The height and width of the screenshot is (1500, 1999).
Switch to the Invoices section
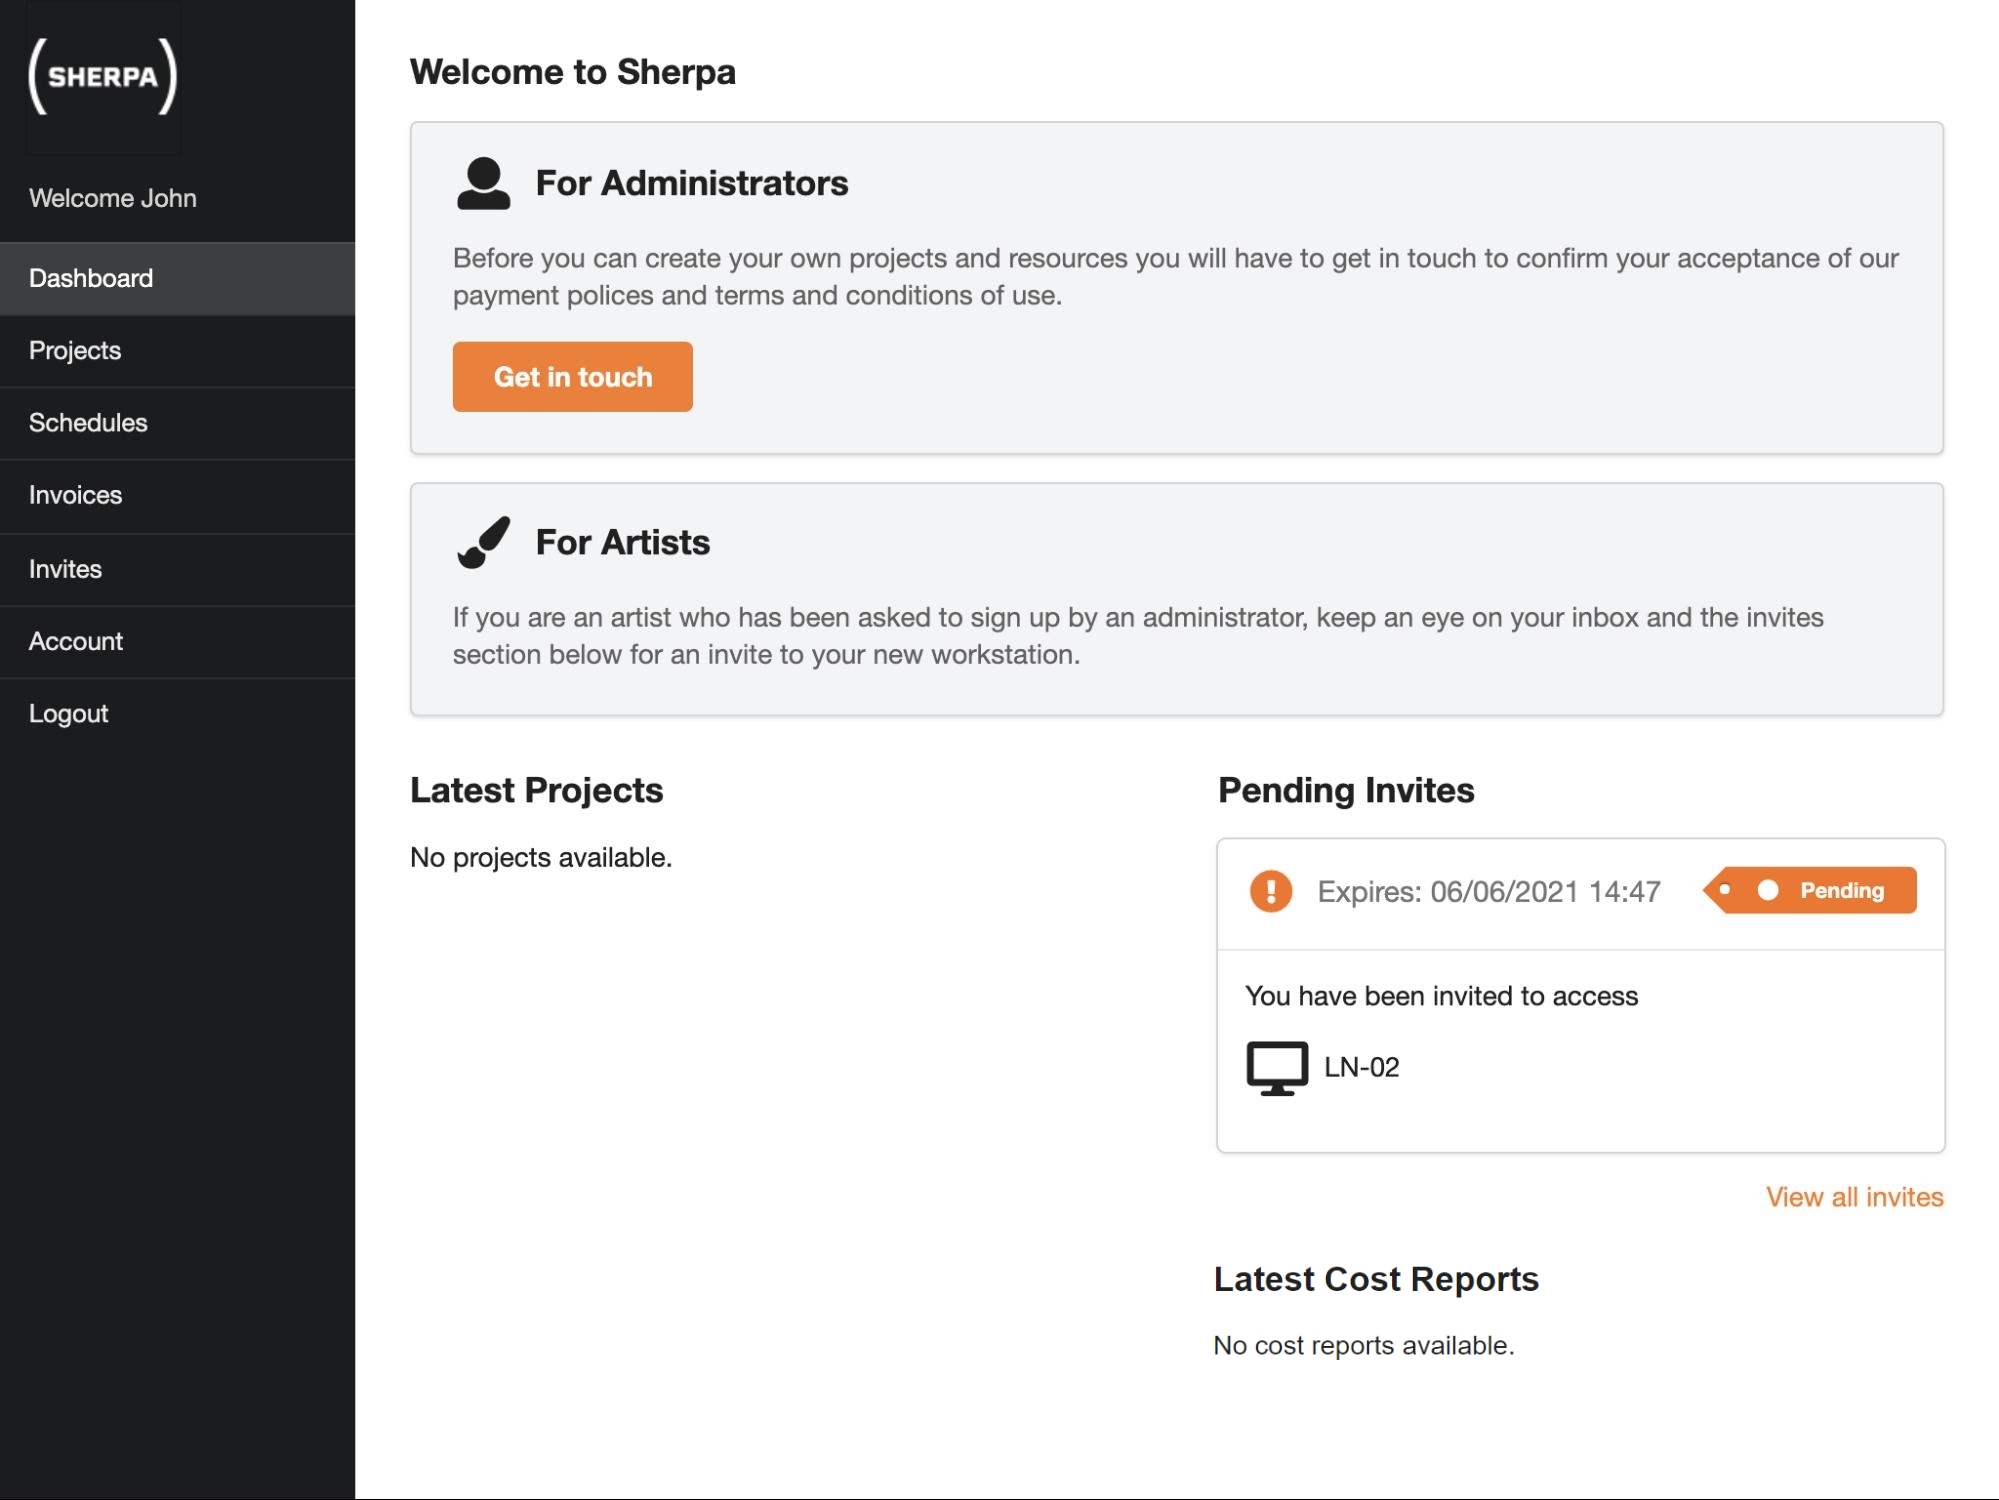pyautogui.click(x=75, y=494)
